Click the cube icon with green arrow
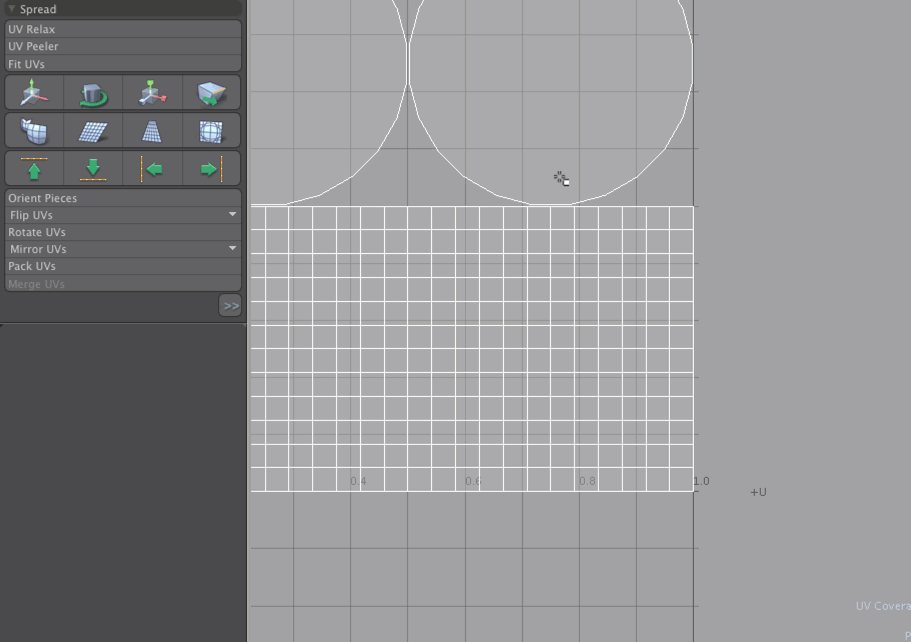Image resolution: width=911 pixels, height=642 pixels. point(211,93)
